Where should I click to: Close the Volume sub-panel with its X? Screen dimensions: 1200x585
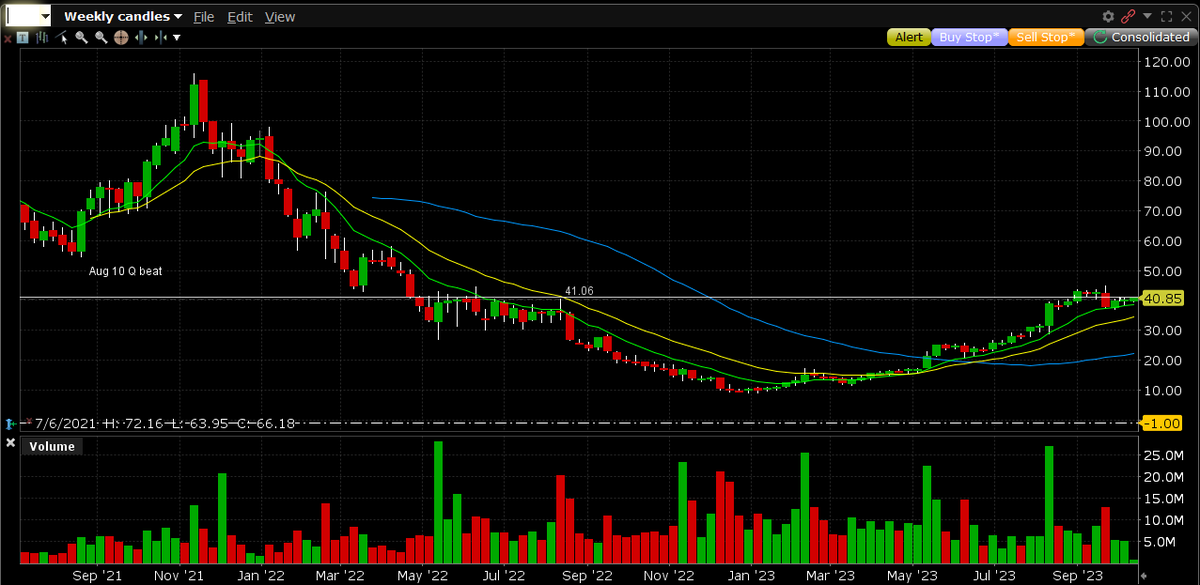[x=10, y=442]
